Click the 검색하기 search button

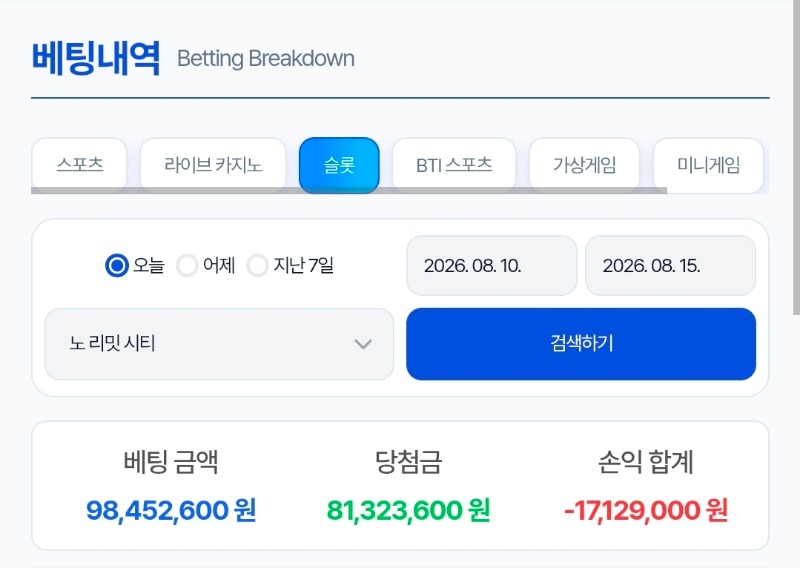pyautogui.click(x=581, y=344)
